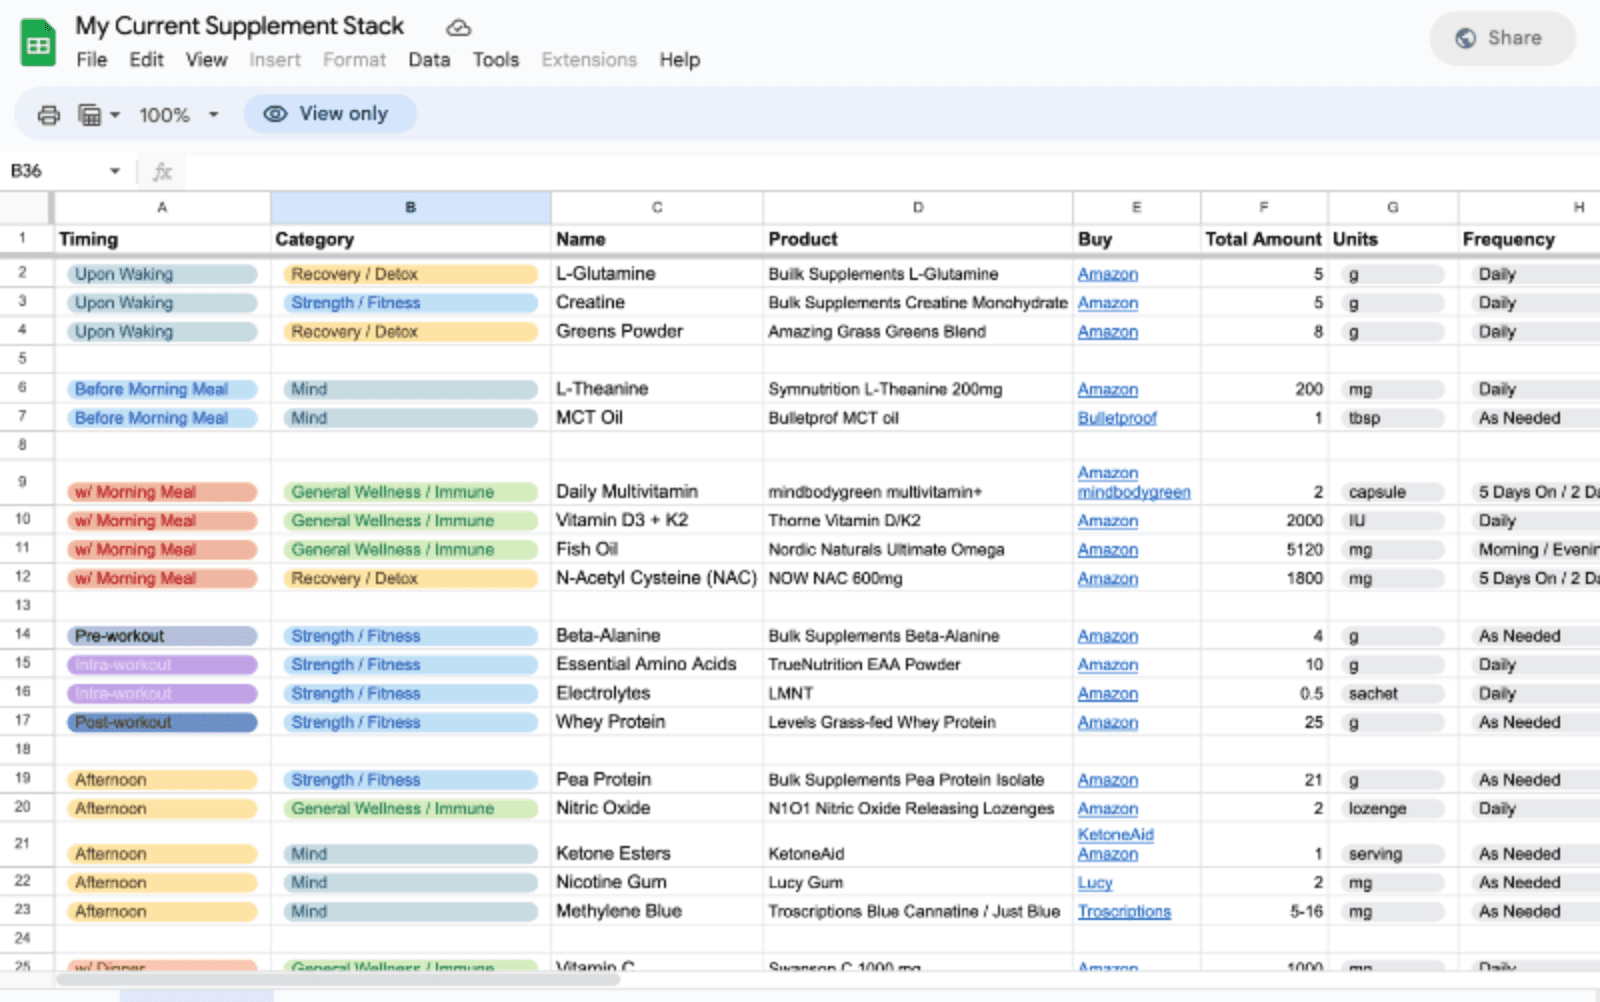
Task: Open General Wellness / Immune dropdown in Vitamin D3 row
Action: tap(410, 521)
